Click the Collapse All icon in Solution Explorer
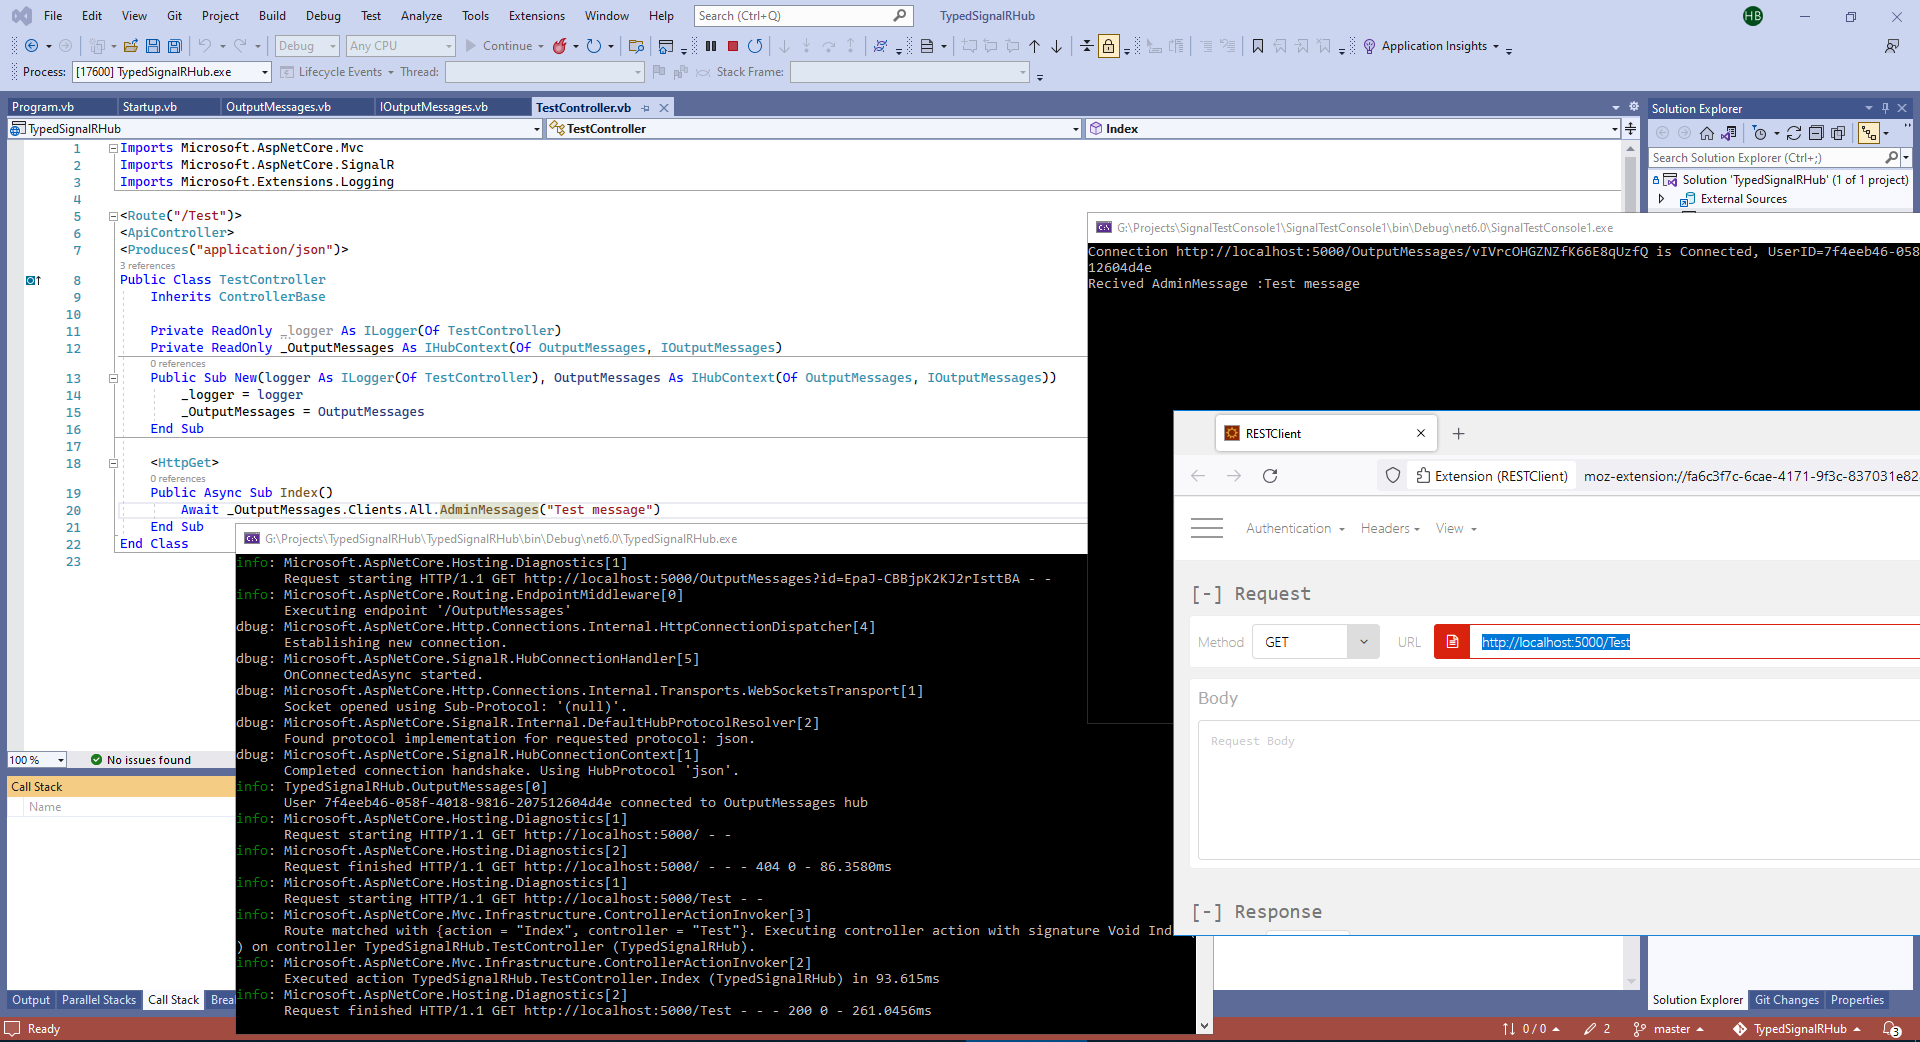 (x=1817, y=132)
